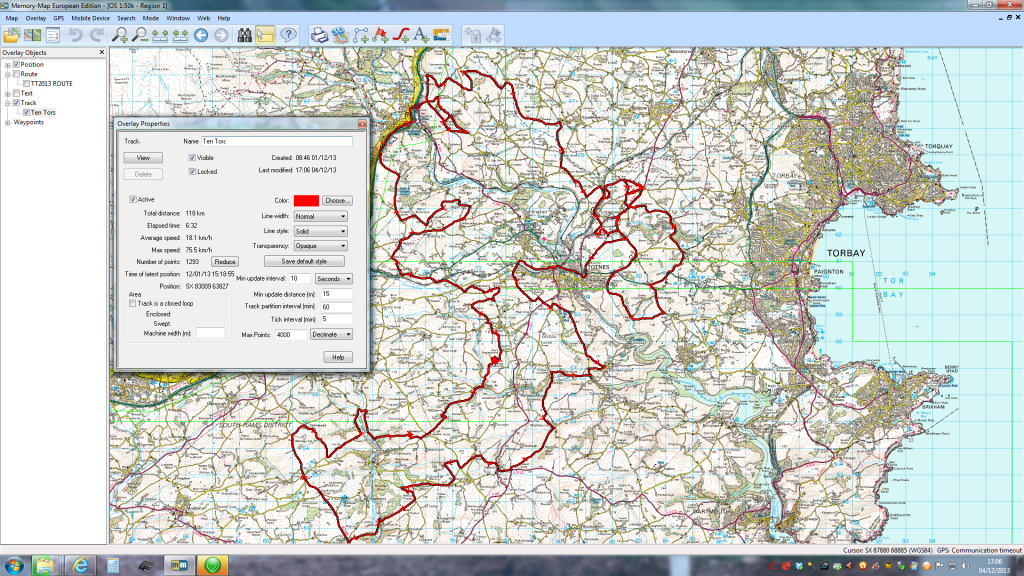Open the Line width dropdown
Image resolution: width=1024 pixels, height=576 pixels.
coord(320,216)
